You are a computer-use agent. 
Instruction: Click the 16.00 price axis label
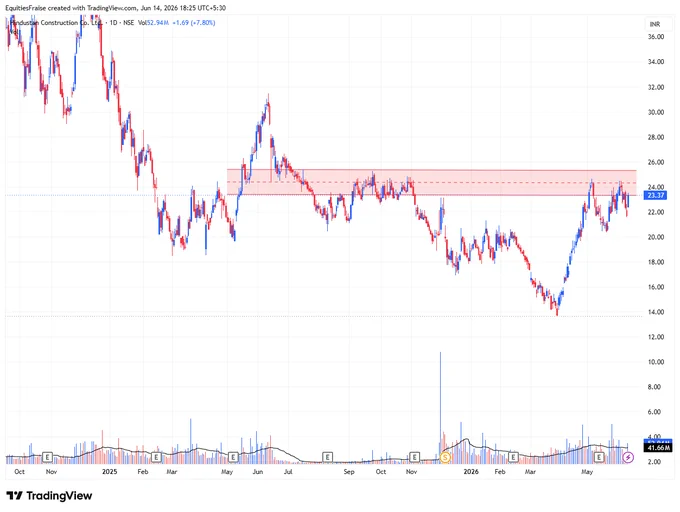click(x=656, y=287)
